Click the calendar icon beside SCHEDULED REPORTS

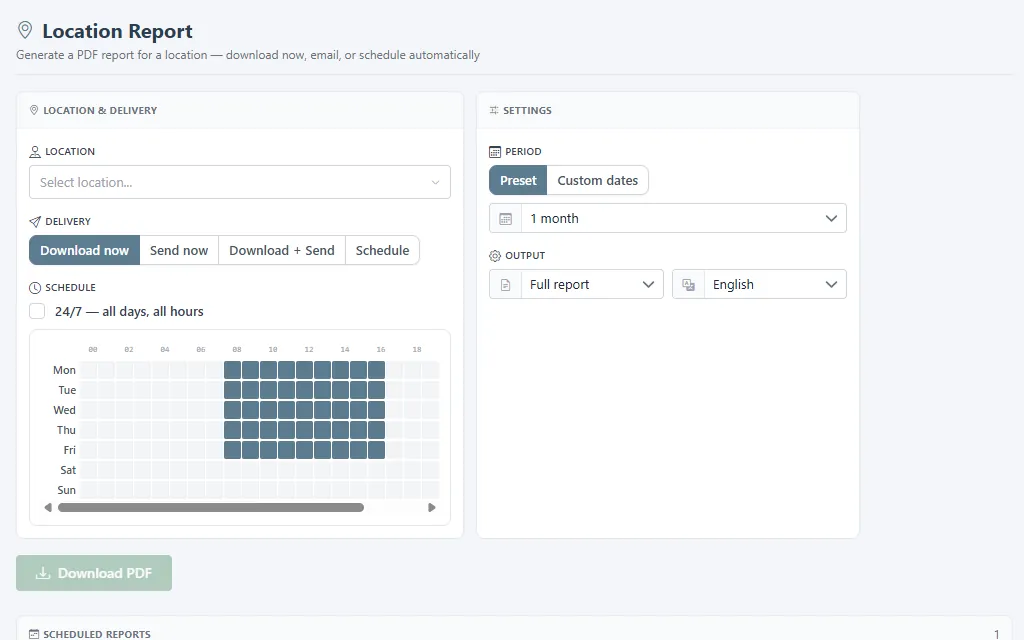click(x=34, y=634)
